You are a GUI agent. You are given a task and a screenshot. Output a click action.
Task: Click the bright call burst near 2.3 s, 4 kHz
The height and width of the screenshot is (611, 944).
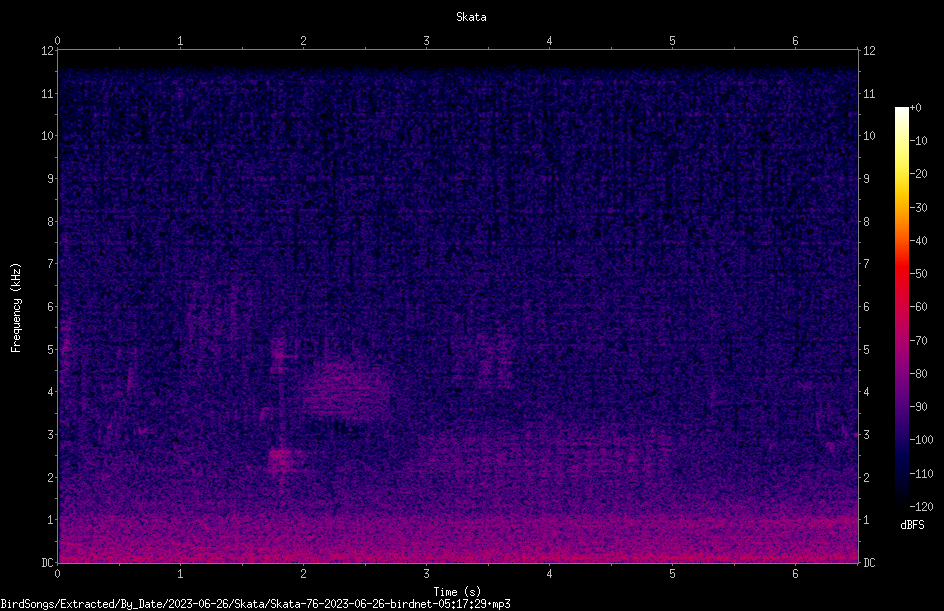coord(348,391)
